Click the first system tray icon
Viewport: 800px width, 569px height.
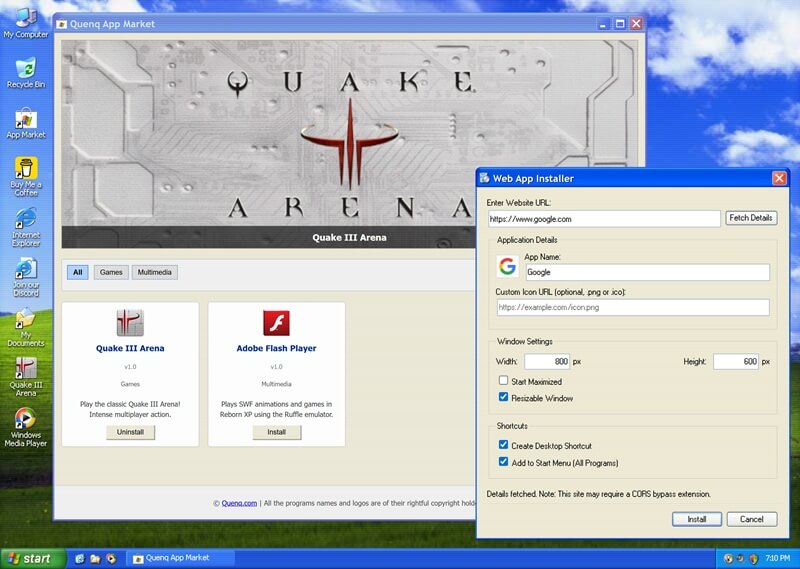728,558
